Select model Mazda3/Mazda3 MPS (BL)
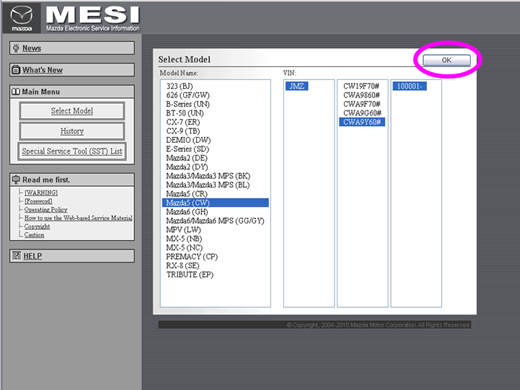 [208, 185]
